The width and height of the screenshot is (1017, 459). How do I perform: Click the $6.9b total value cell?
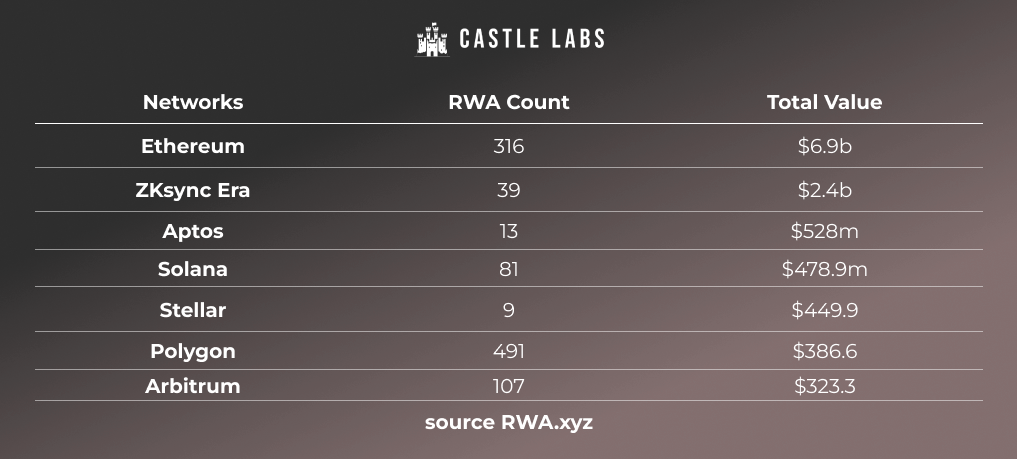[824, 146]
